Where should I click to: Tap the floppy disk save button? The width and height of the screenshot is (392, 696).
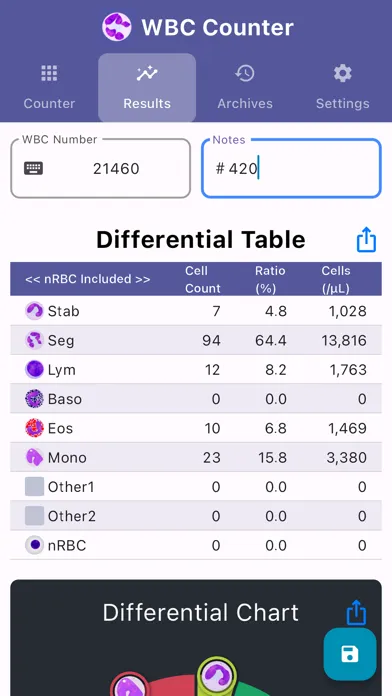350,654
